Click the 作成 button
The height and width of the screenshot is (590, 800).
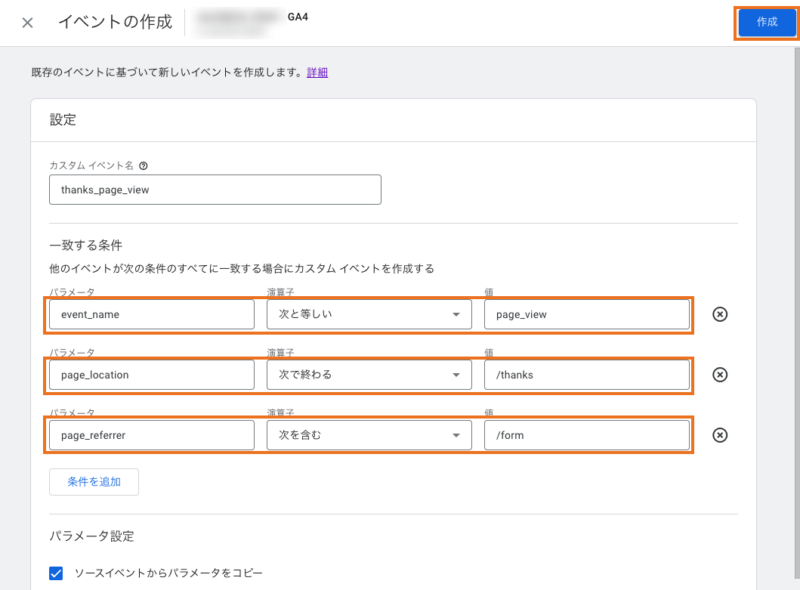pos(767,22)
